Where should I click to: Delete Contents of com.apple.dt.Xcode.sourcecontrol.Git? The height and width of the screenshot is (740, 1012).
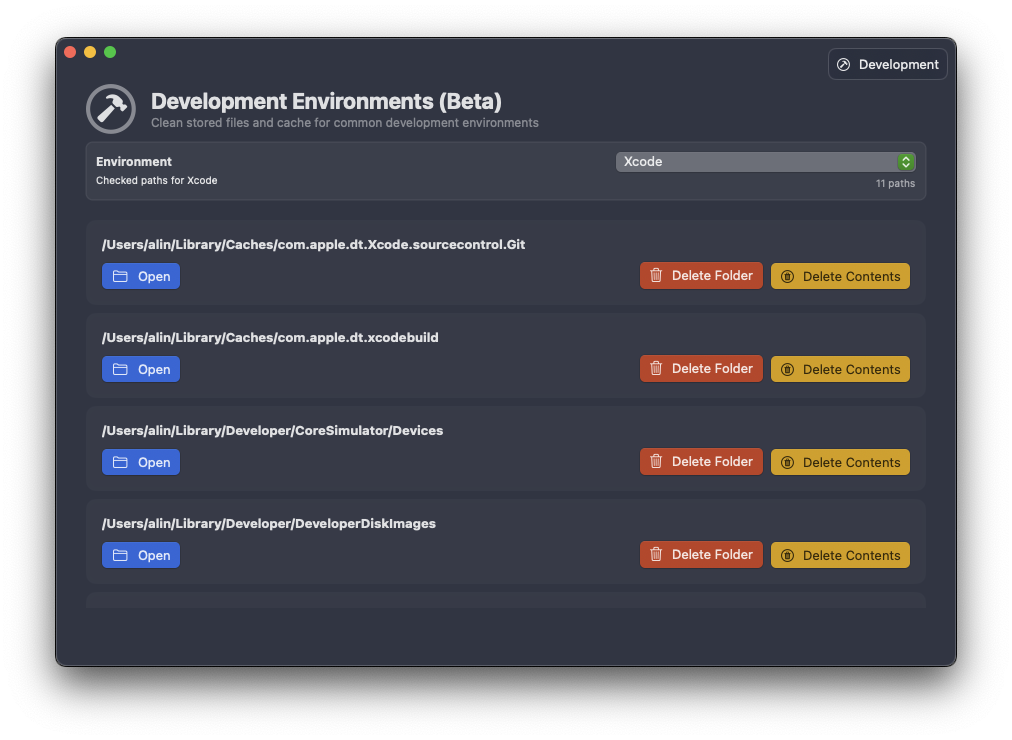click(840, 276)
